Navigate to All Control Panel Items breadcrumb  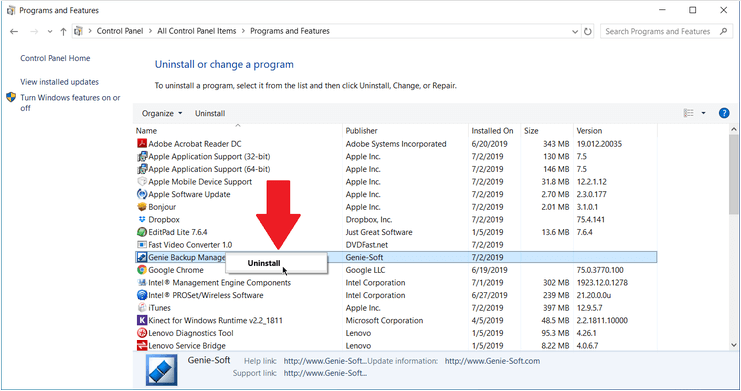[x=197, y=31]
